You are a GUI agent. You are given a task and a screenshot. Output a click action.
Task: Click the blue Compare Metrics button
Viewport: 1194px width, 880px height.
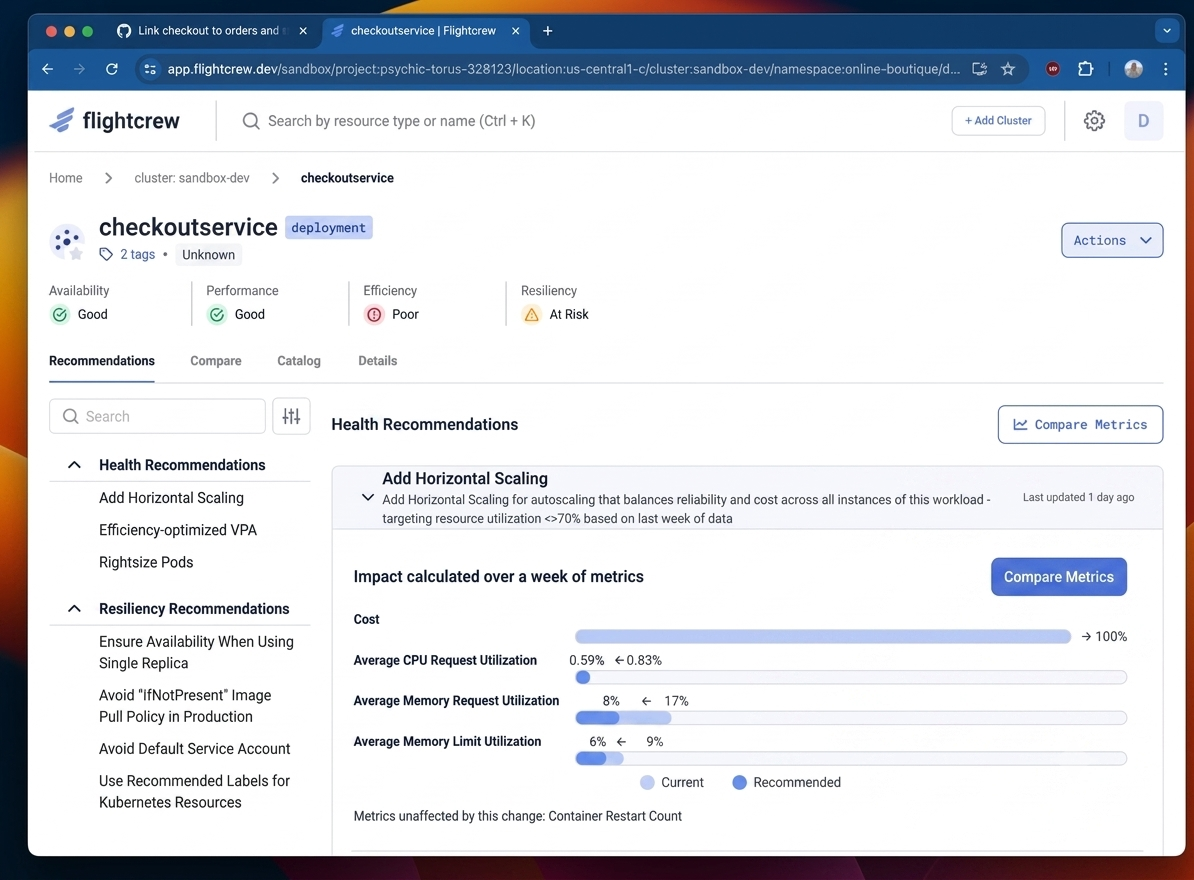[x=1058, y=577]
